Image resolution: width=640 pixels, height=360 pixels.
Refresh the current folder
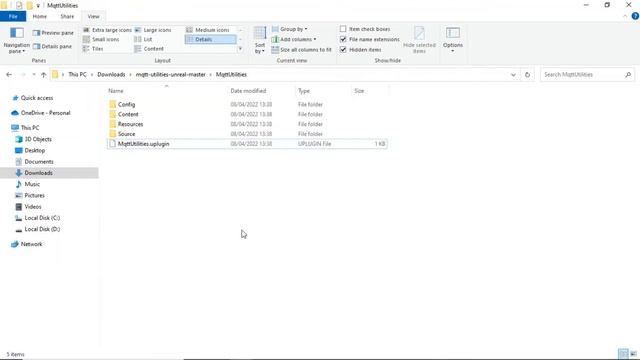coord(527,75)
